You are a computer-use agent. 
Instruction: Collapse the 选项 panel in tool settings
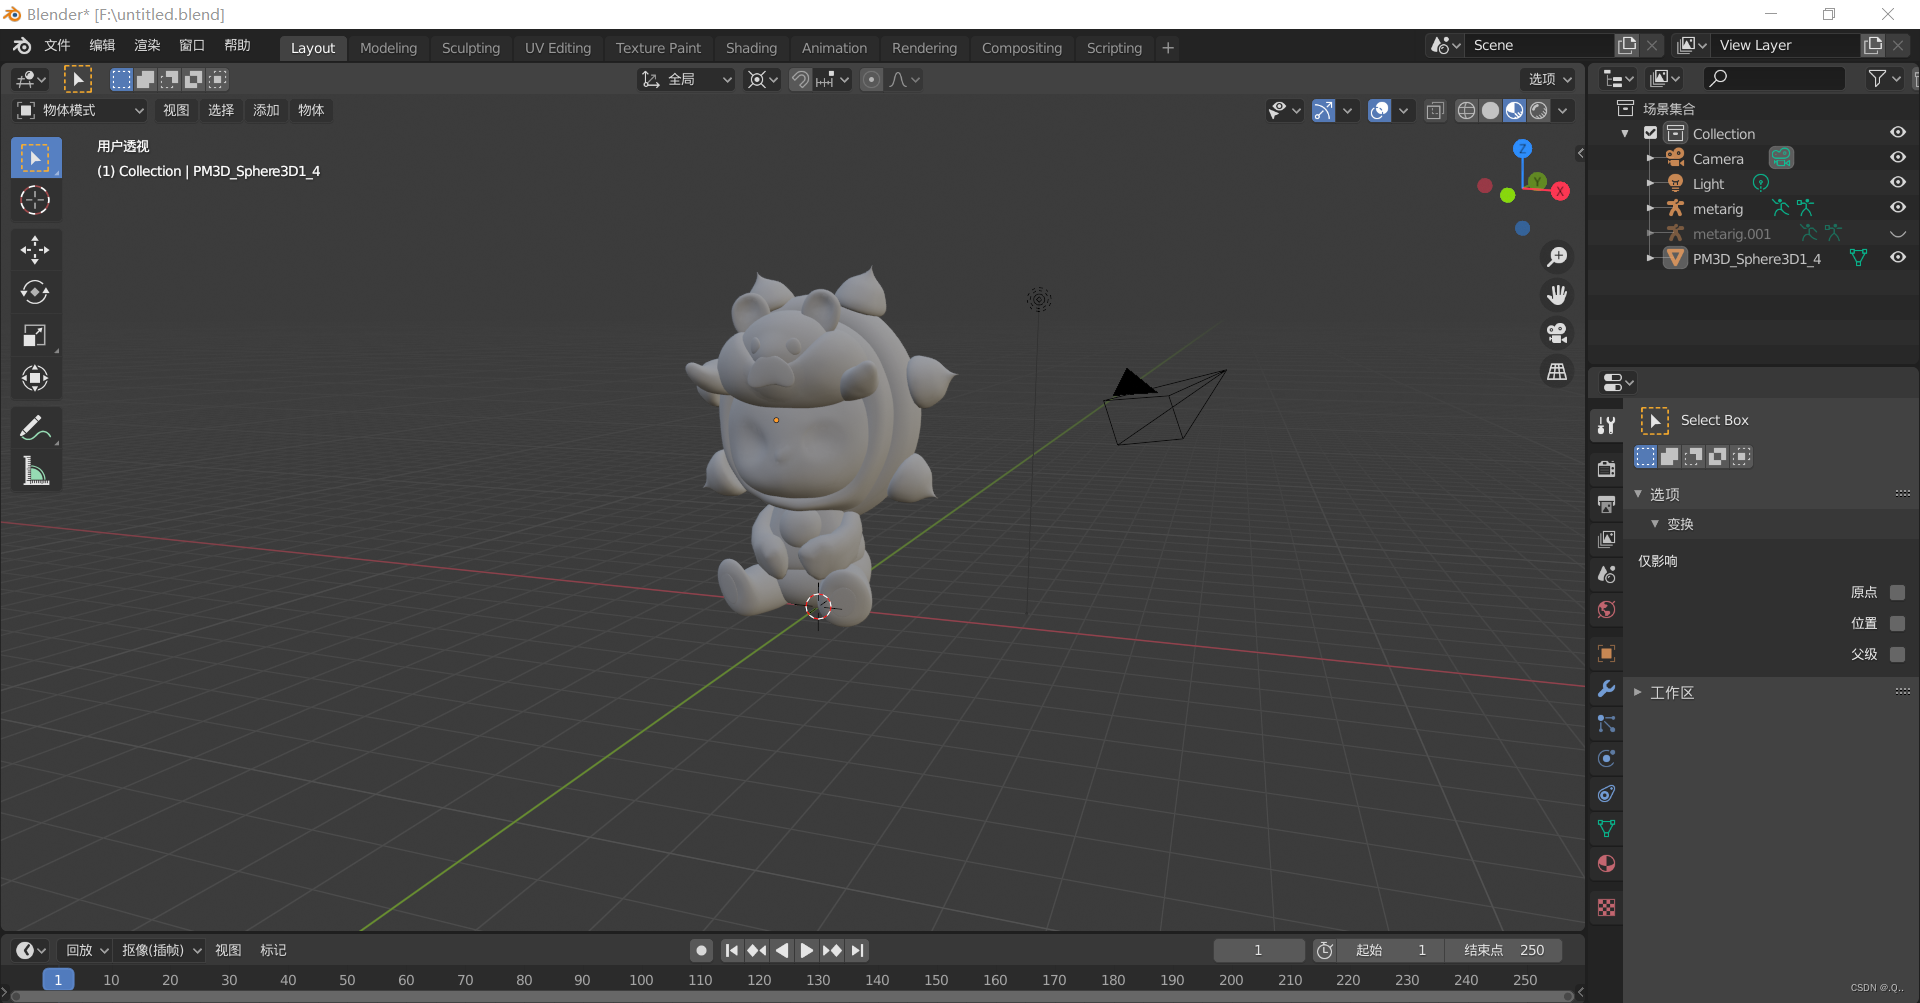click(x=1664, y=494)
